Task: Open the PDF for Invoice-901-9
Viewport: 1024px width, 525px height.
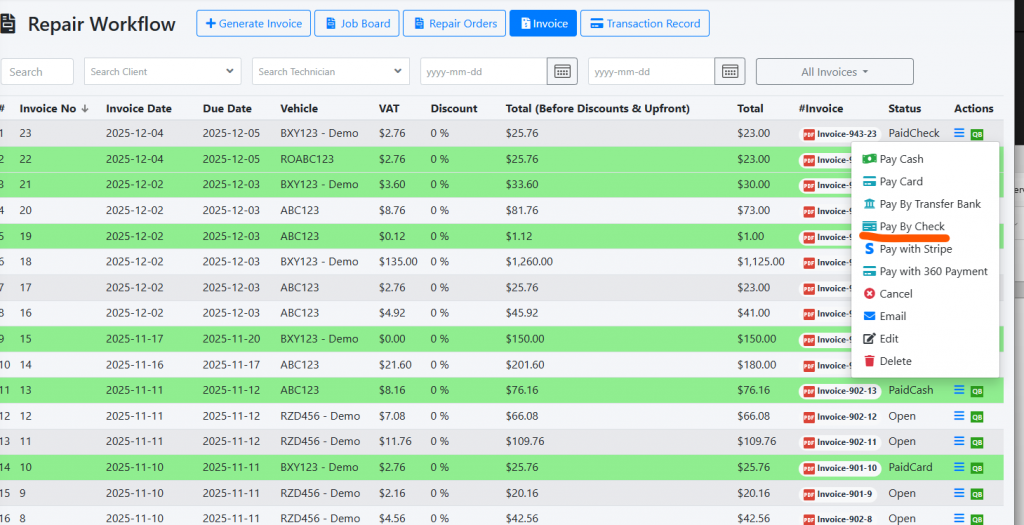Action: coord(809,494)
